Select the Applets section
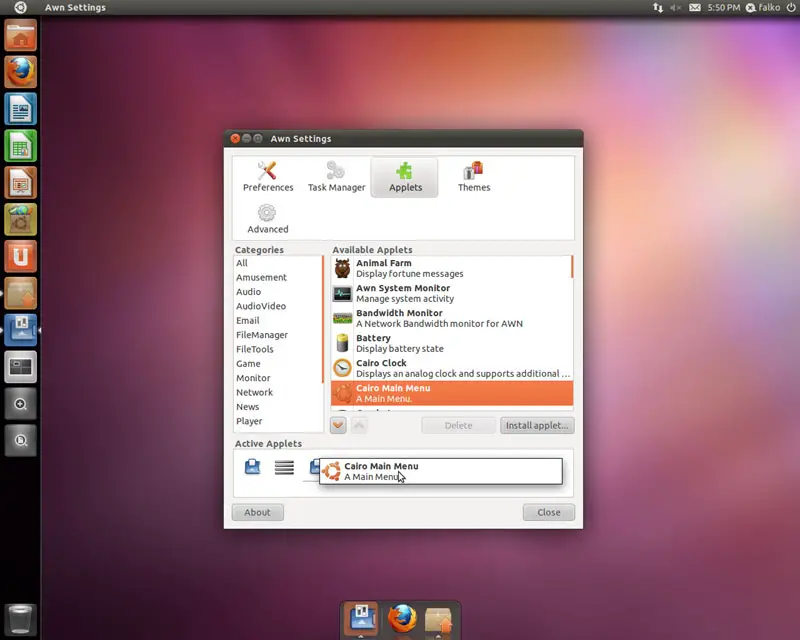The width and height of the screenshot is (800, 640). click(x=405, y=177)
